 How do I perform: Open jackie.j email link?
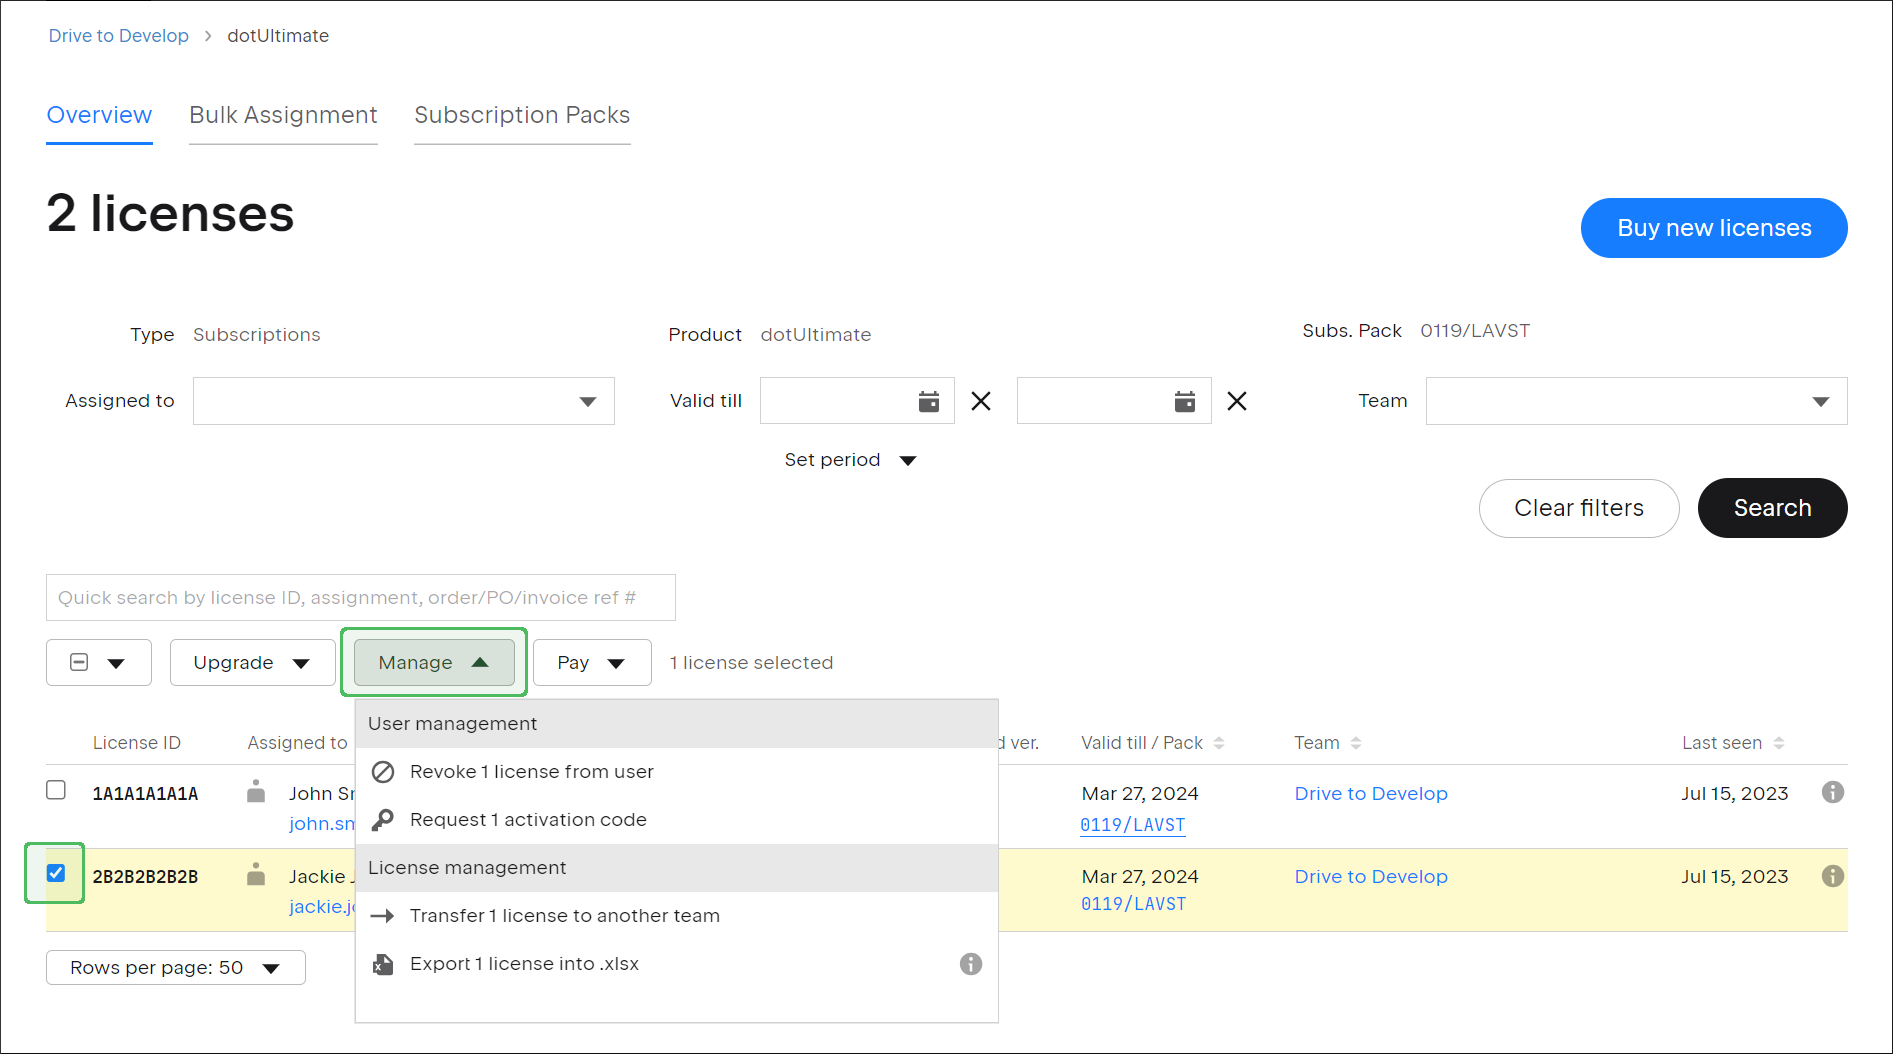pos(322,906)
